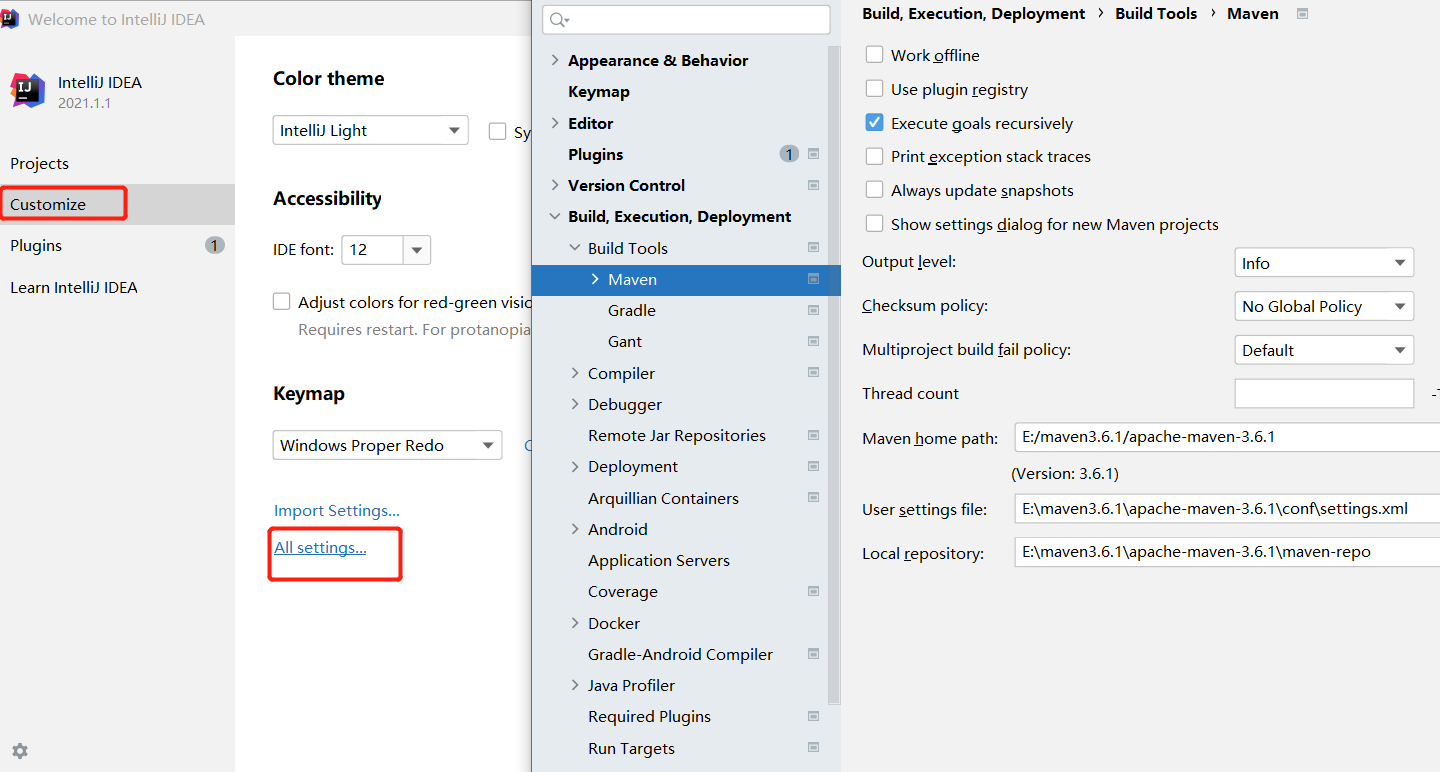
Task: Expand the Appearance & Behavior settings node
Action: (x=555, y=60)
